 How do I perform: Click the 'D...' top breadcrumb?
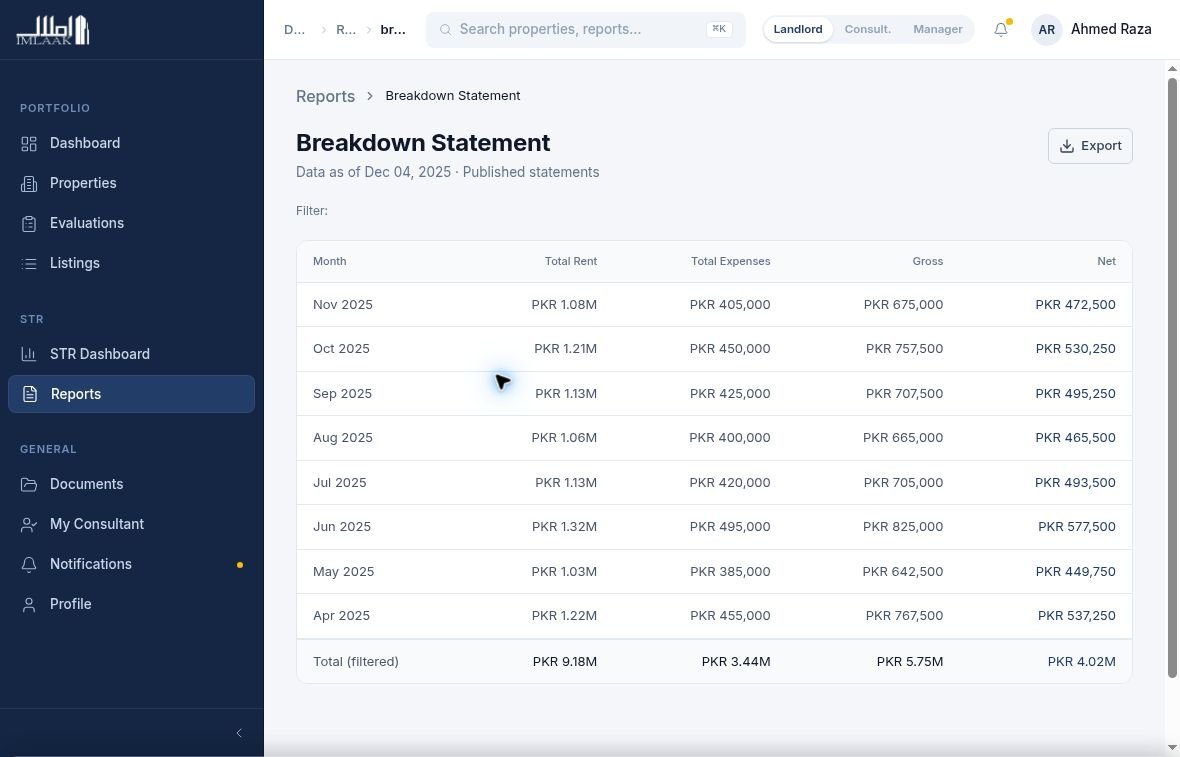click(x=294, y=29)
